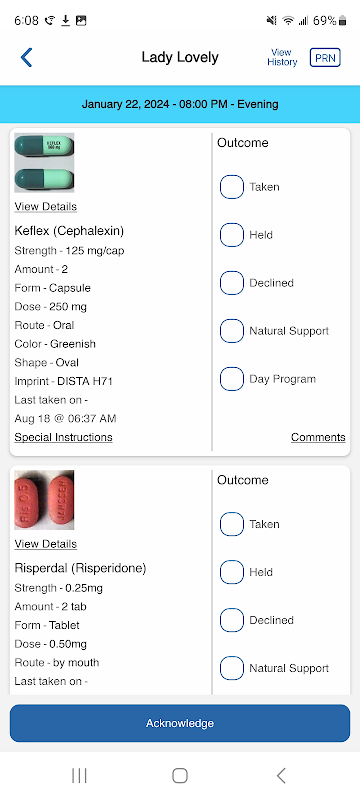Mark Risperdal as Declined
360x800 pixels.
tap(232, 620)
